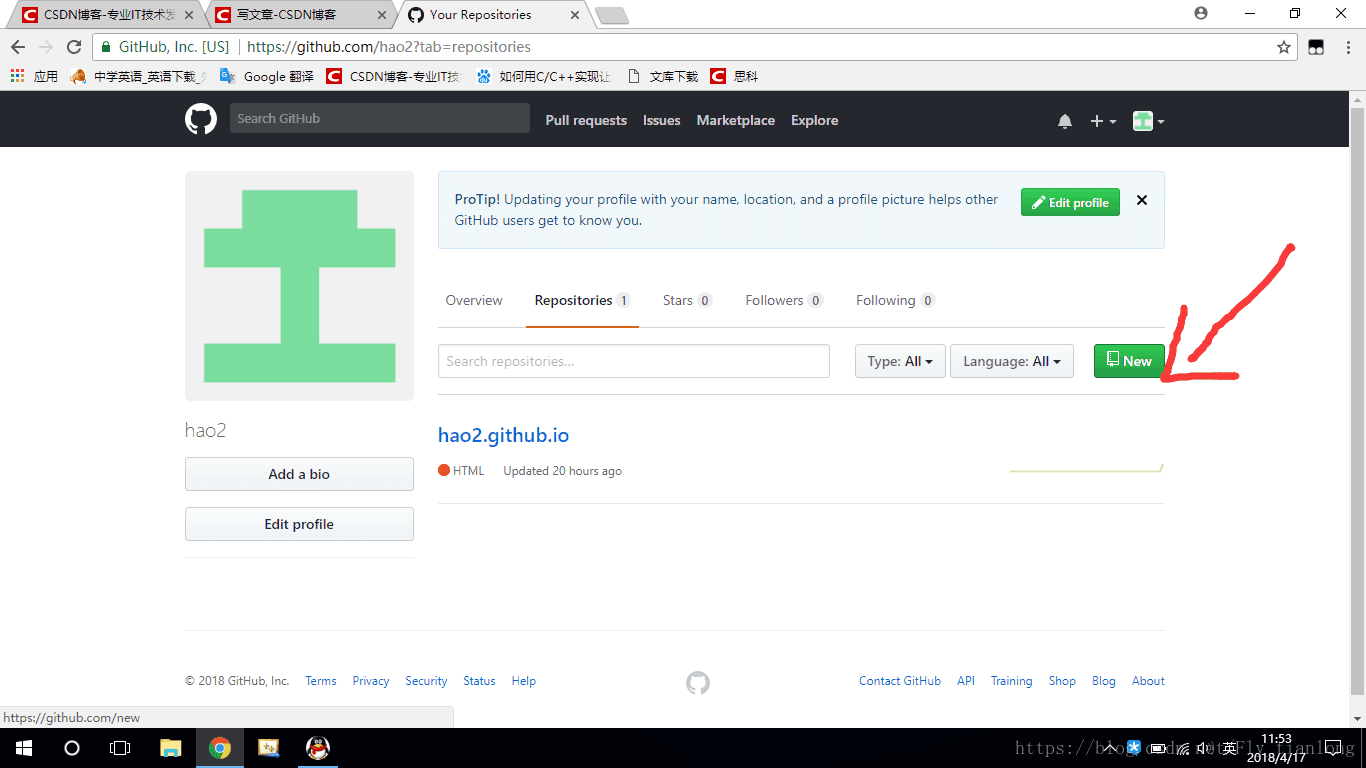Open the About footer link

tap(1148, 681)
